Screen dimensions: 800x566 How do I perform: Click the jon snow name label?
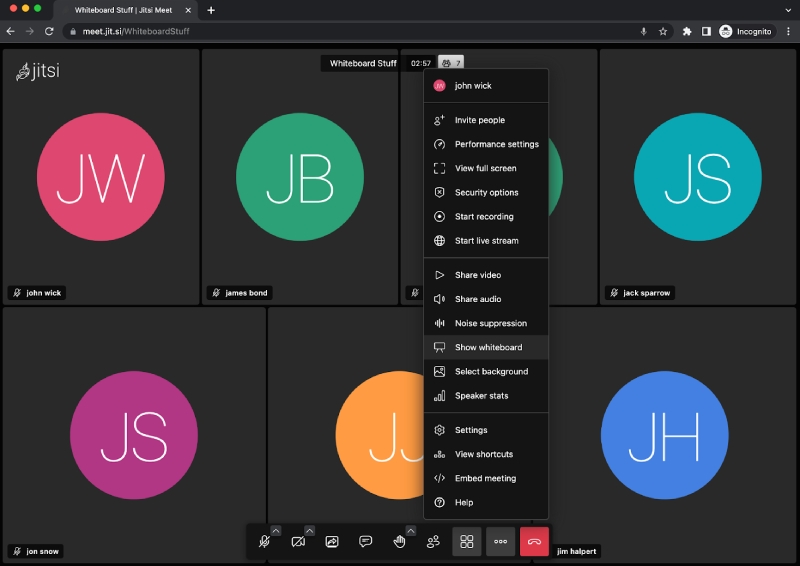click(x=36, y=551)
